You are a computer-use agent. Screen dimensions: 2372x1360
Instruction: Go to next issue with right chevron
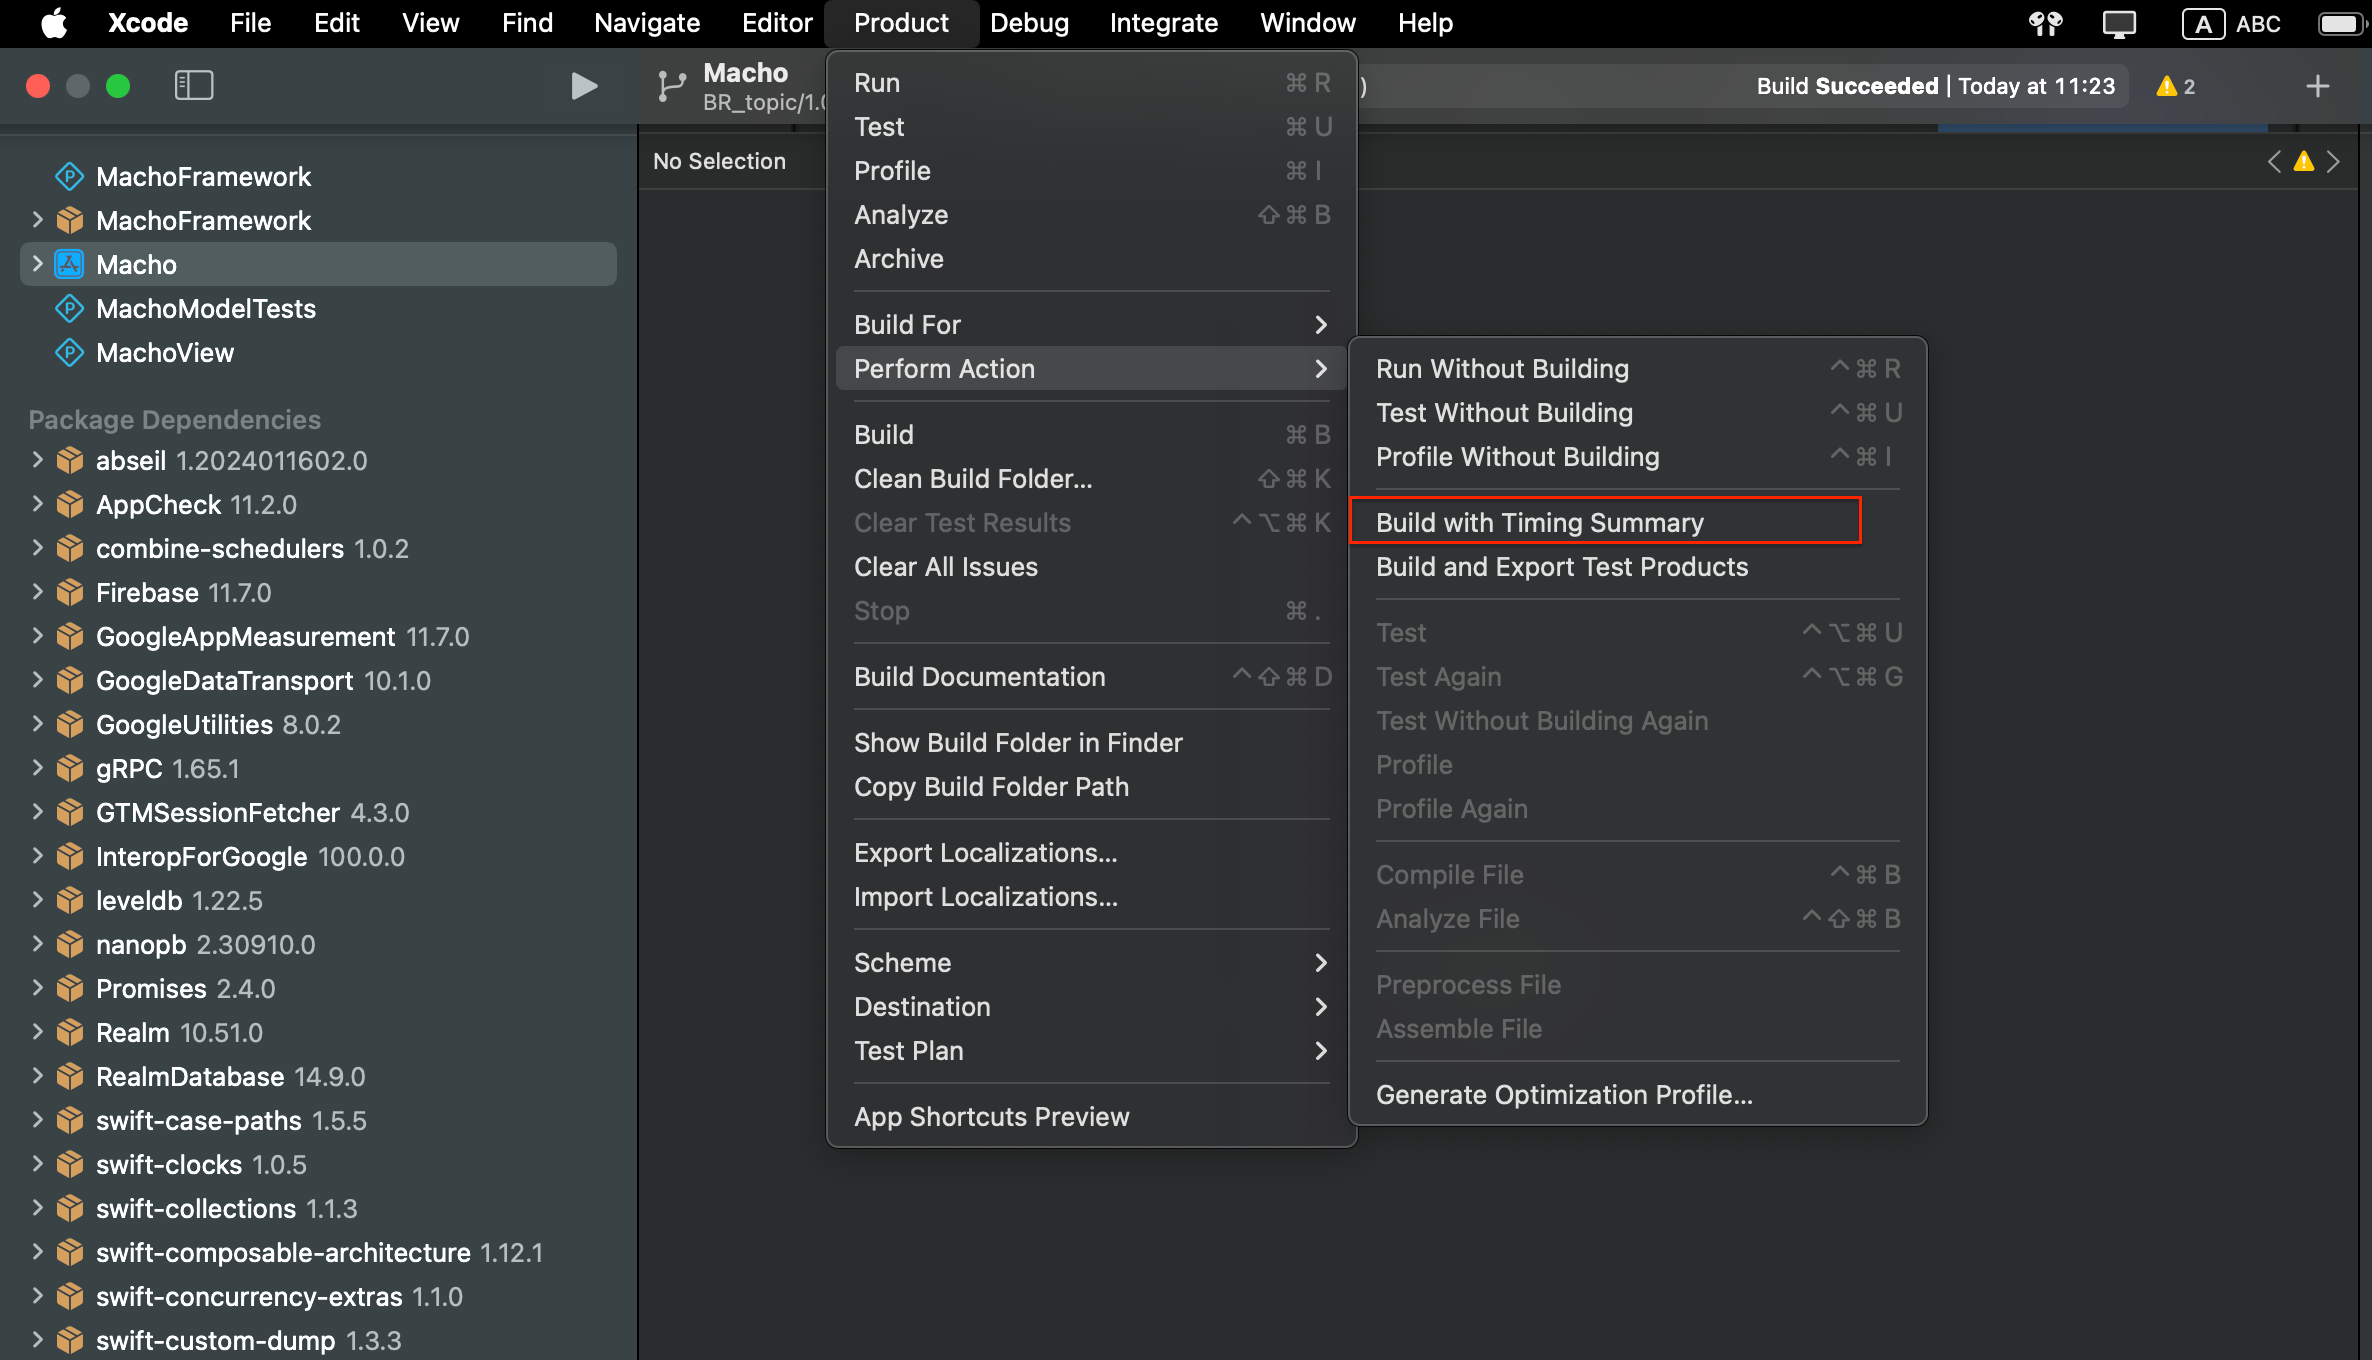pyautogui.click(x=2333, y=161)
